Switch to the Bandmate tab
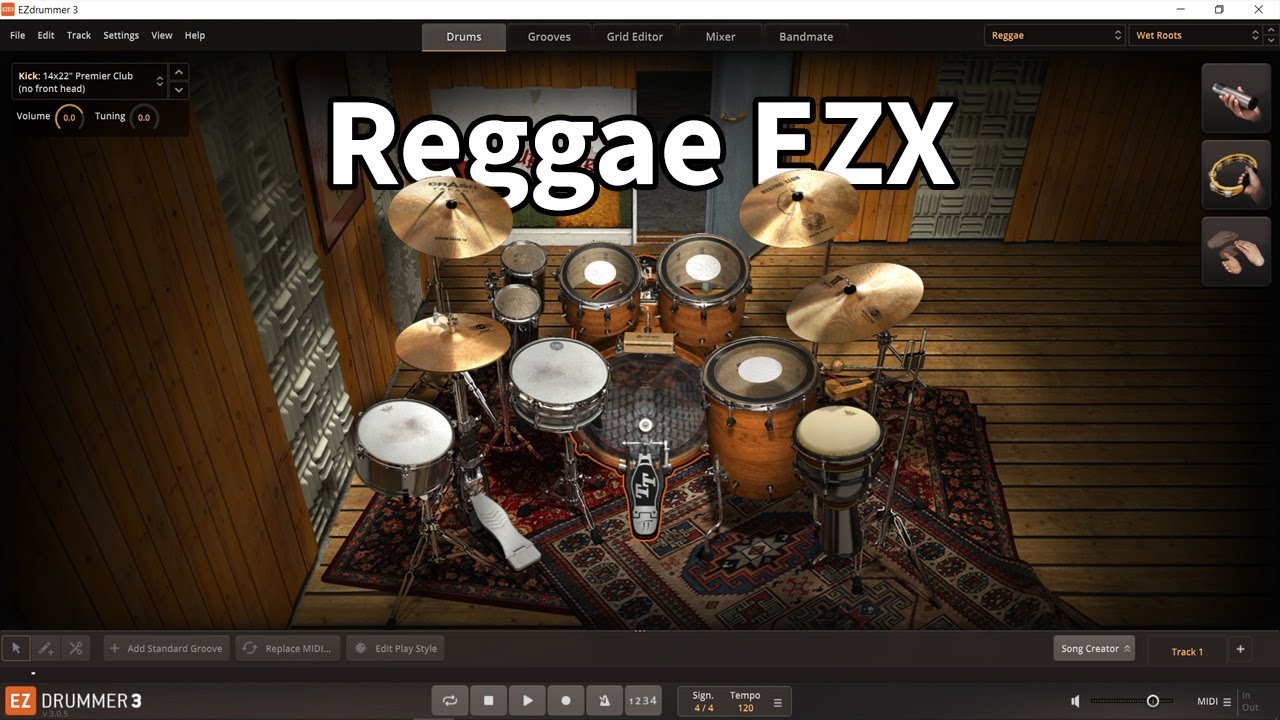1280x720 pixels. coord(806,36)
